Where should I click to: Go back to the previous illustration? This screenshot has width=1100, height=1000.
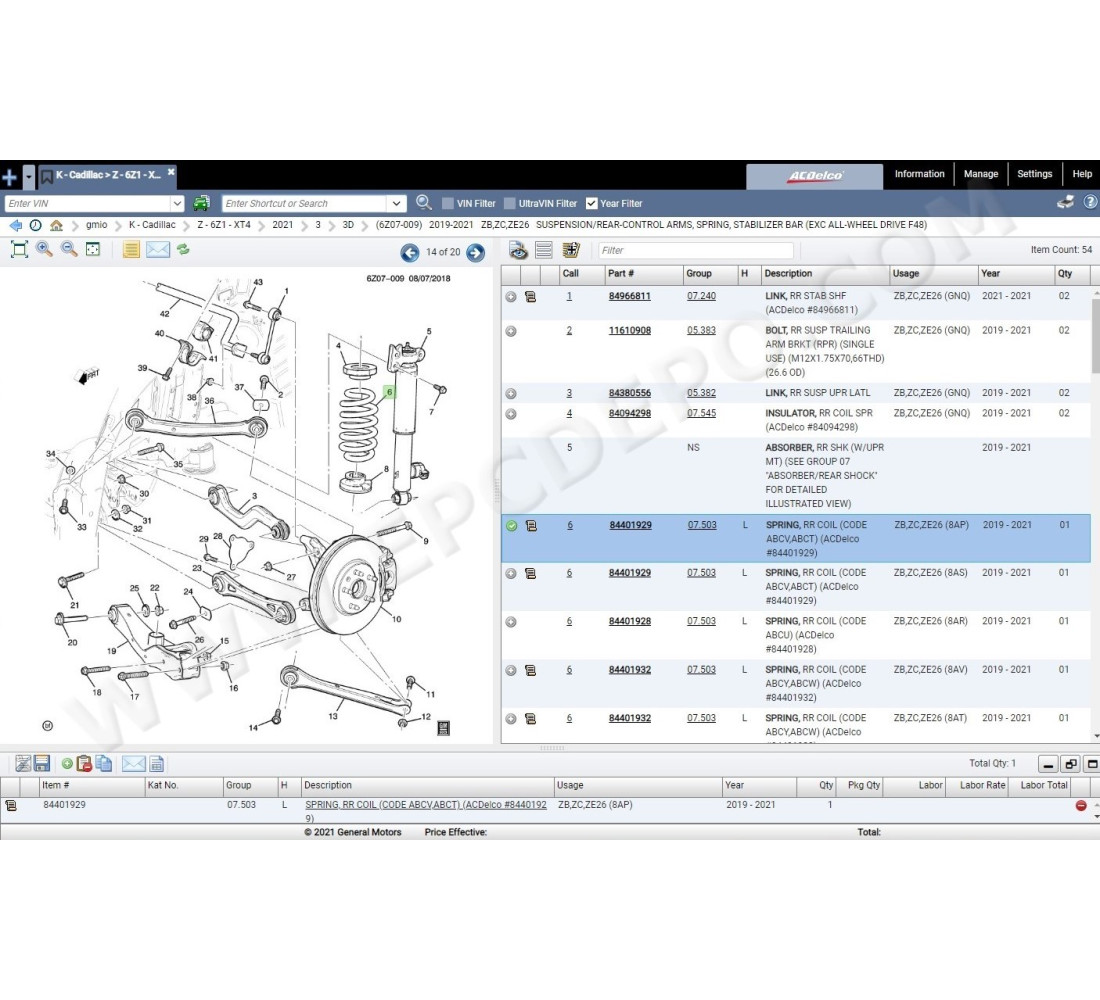click(410, 253)
